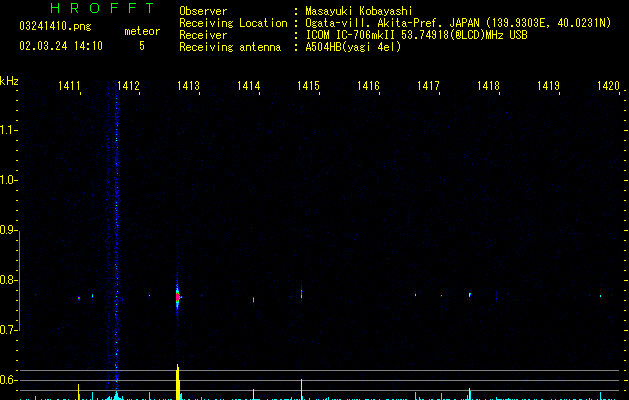Click the tall yellow power spike after 1413

point(178,382)
